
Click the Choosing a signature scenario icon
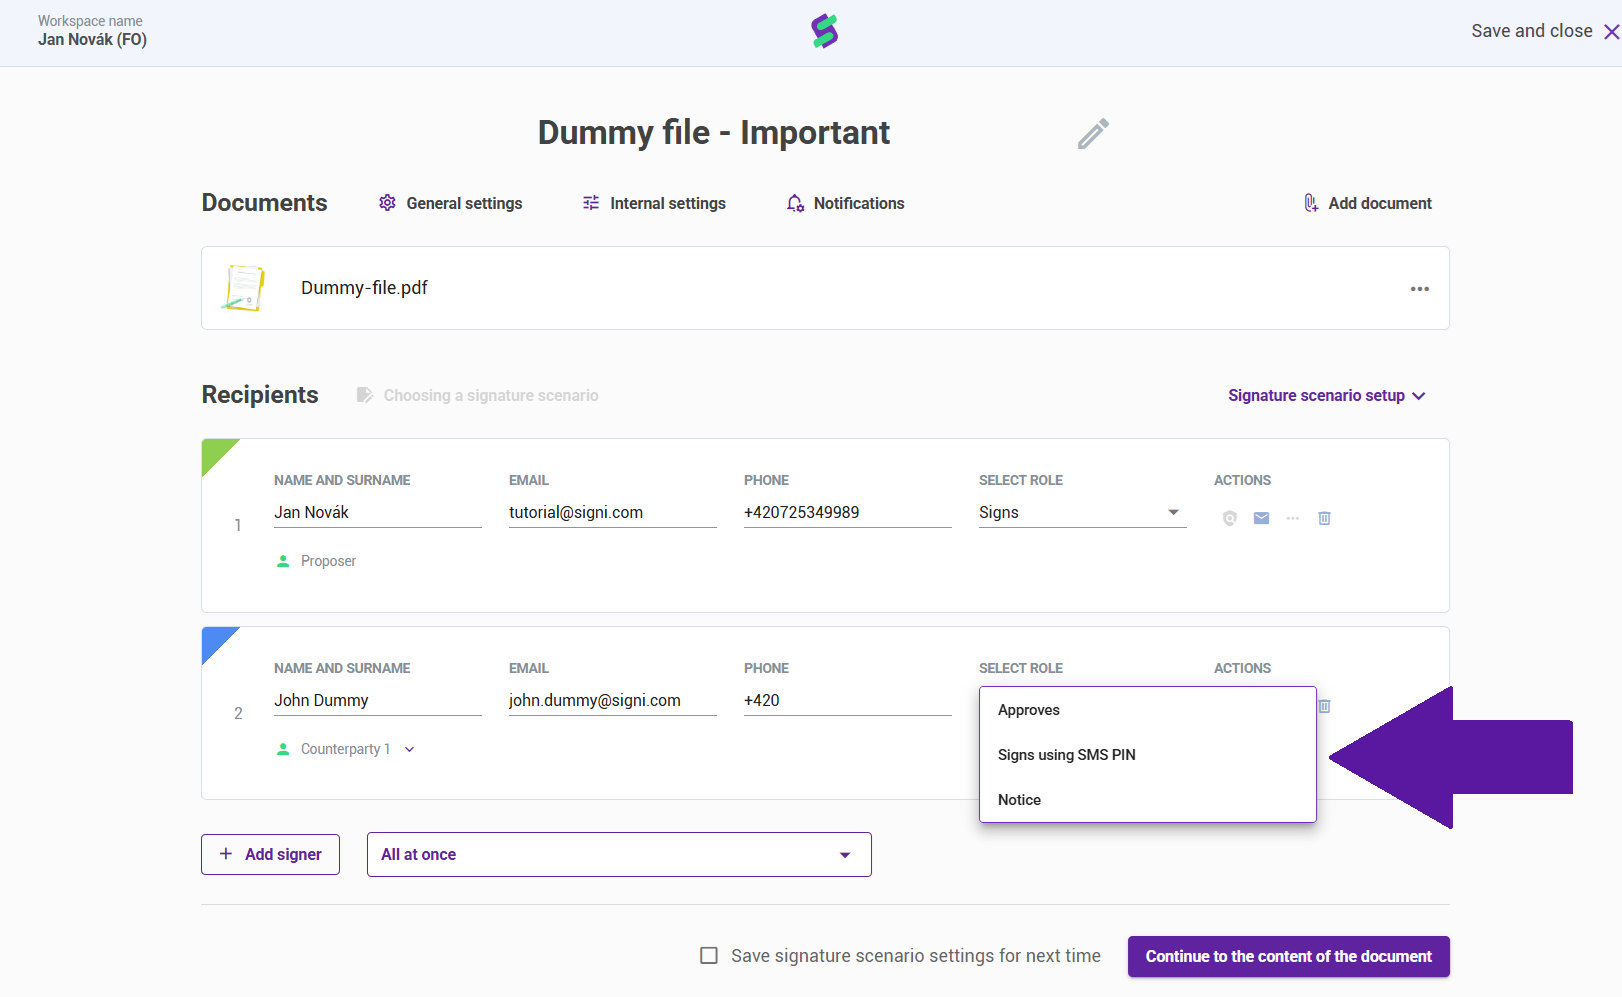[365, 395]
